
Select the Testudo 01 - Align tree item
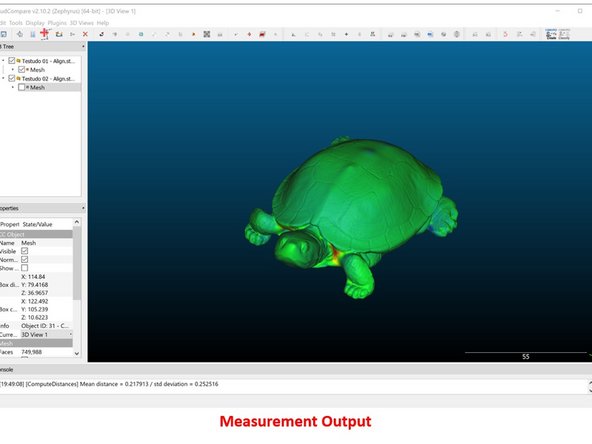(48, 61)
